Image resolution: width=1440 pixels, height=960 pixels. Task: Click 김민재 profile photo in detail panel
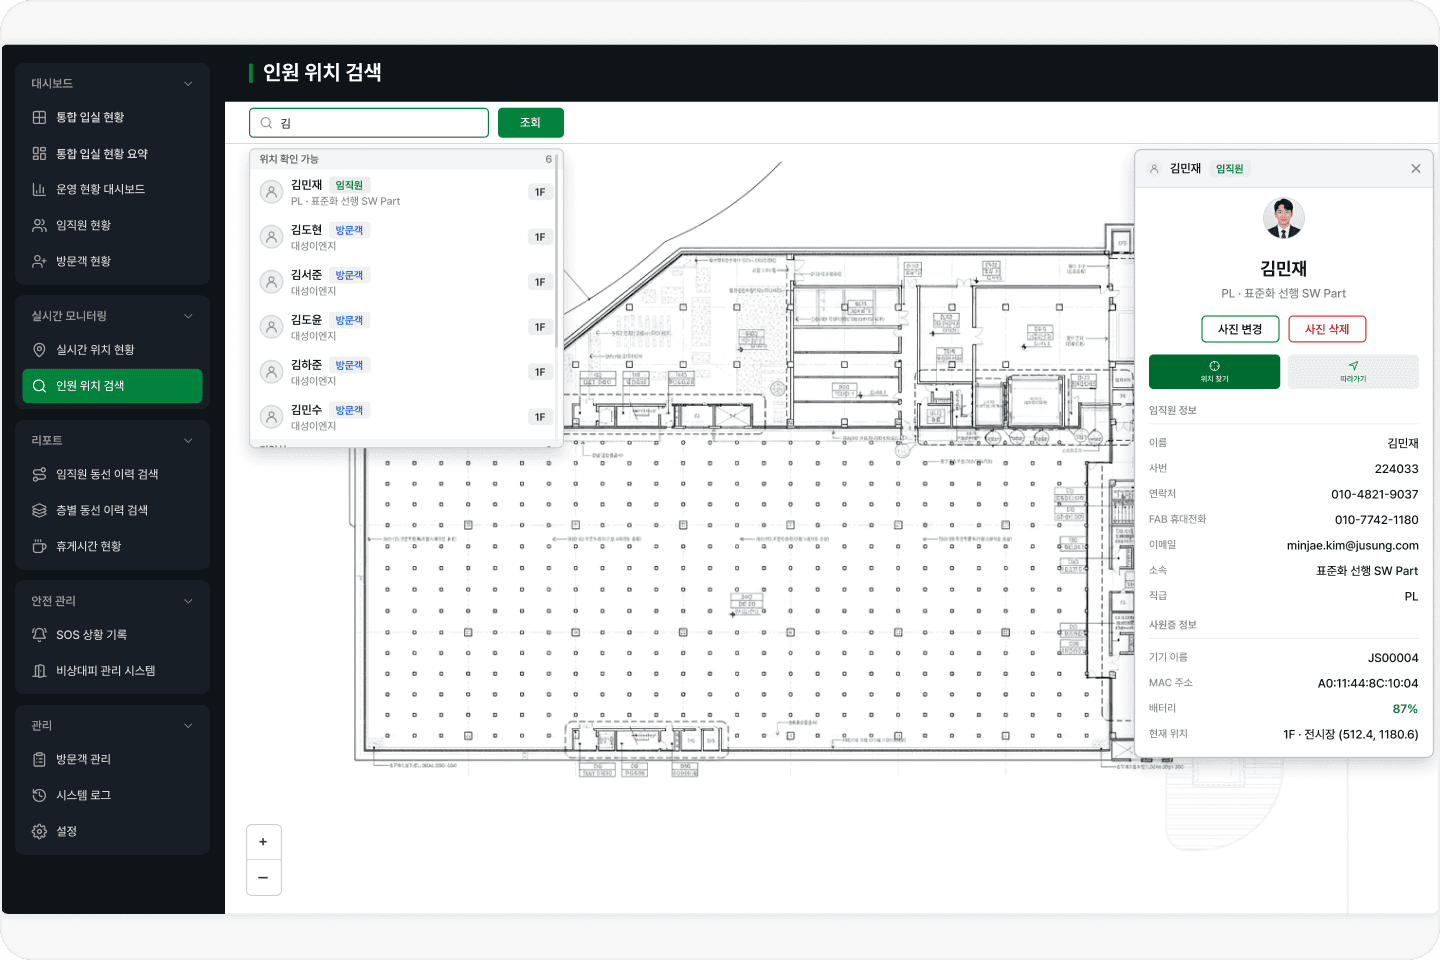[1284, 218]
